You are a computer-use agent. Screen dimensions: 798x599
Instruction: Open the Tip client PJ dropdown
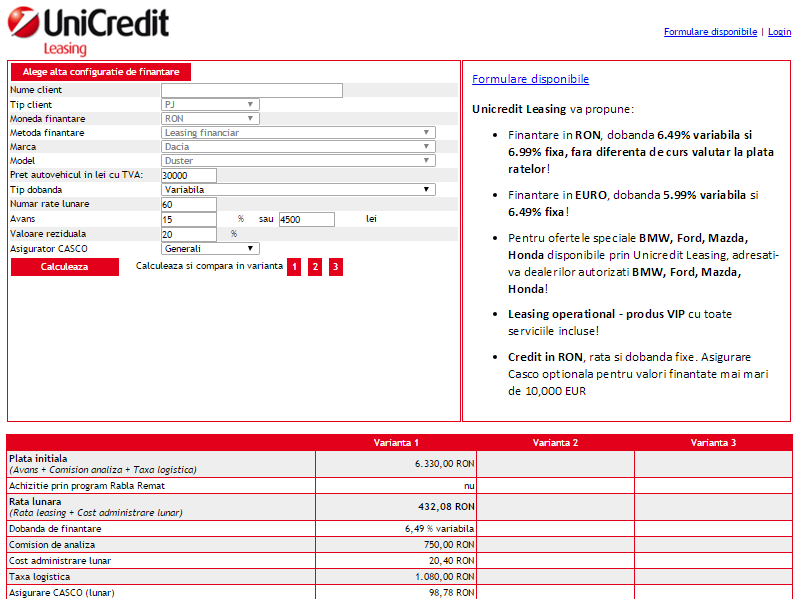point(210,104)
